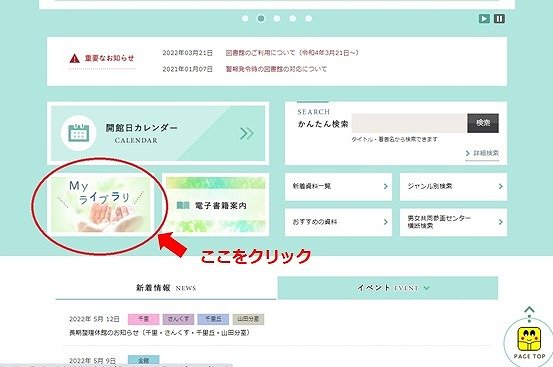Open 男女共同参画センター 横断検索 button

[453, 222]
